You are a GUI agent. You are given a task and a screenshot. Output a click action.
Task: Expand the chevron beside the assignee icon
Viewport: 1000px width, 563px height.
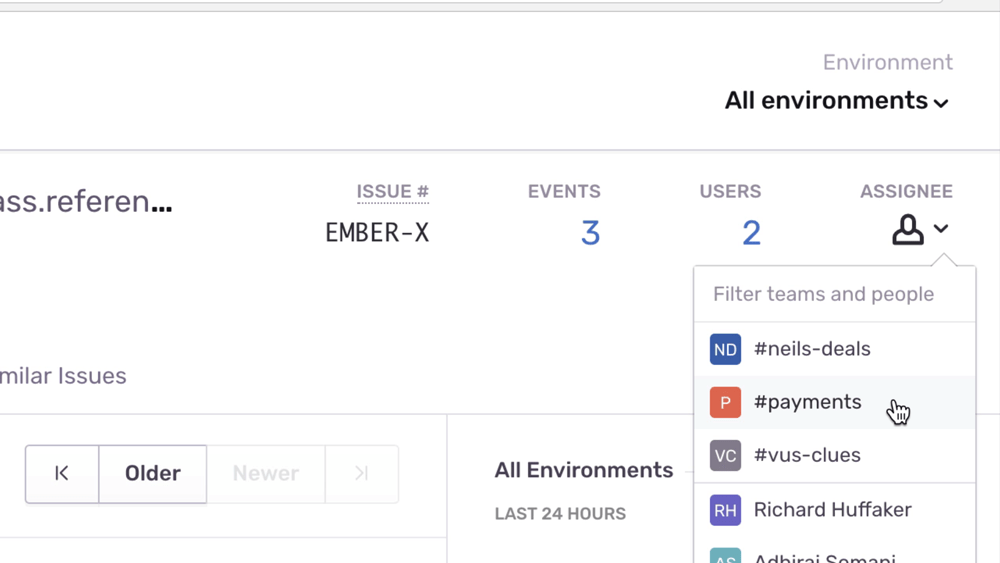click(x=941, y=229)
